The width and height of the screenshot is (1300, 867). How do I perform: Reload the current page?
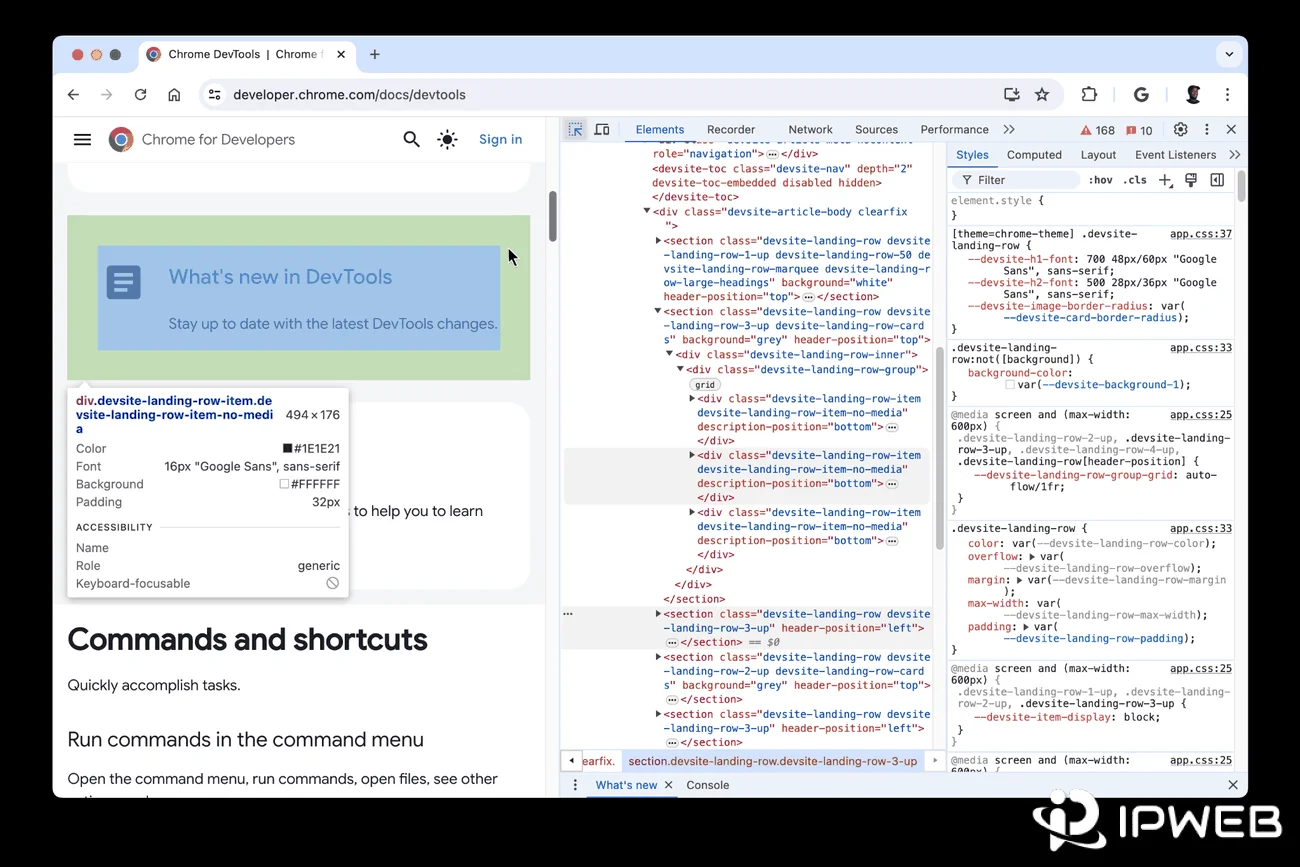140,95
